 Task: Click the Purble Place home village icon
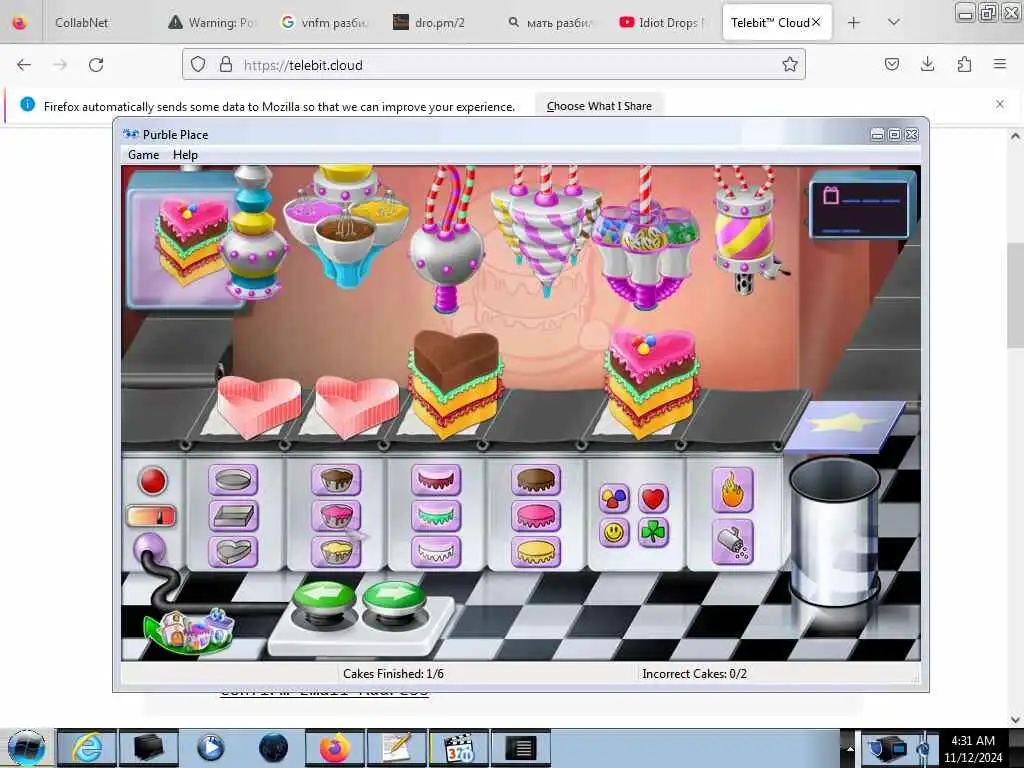(x=190, y=630)
